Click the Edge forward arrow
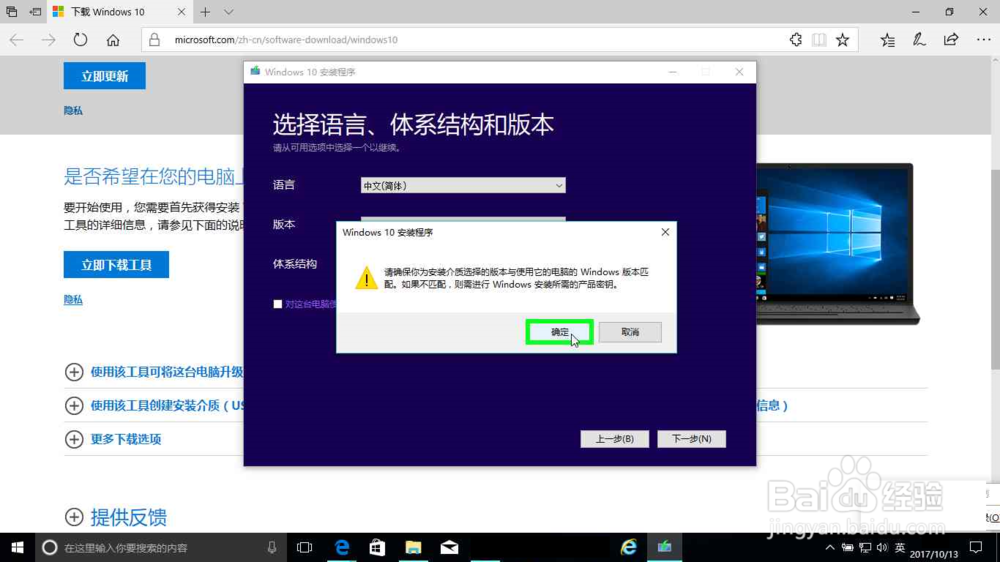The height and width of the screenshot is (562, 1000). pyautogui.click(x=48, y=40)
